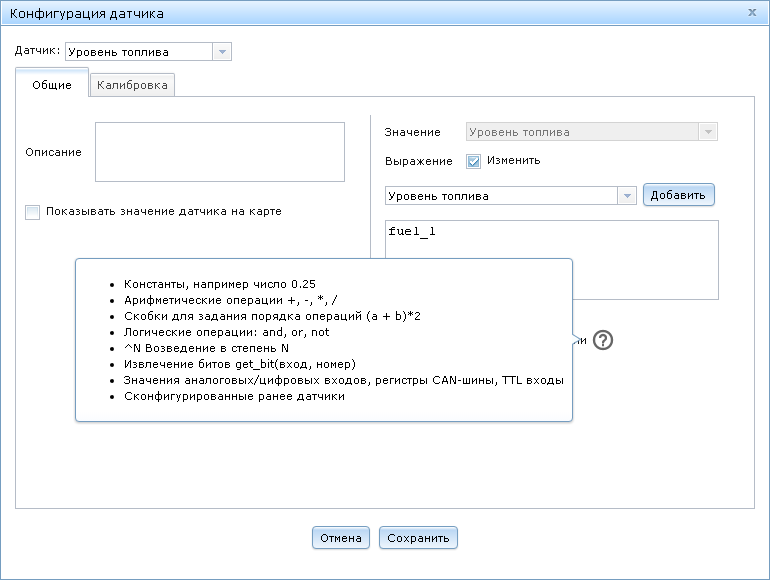Click the question mark help icon

click(602, 340)
